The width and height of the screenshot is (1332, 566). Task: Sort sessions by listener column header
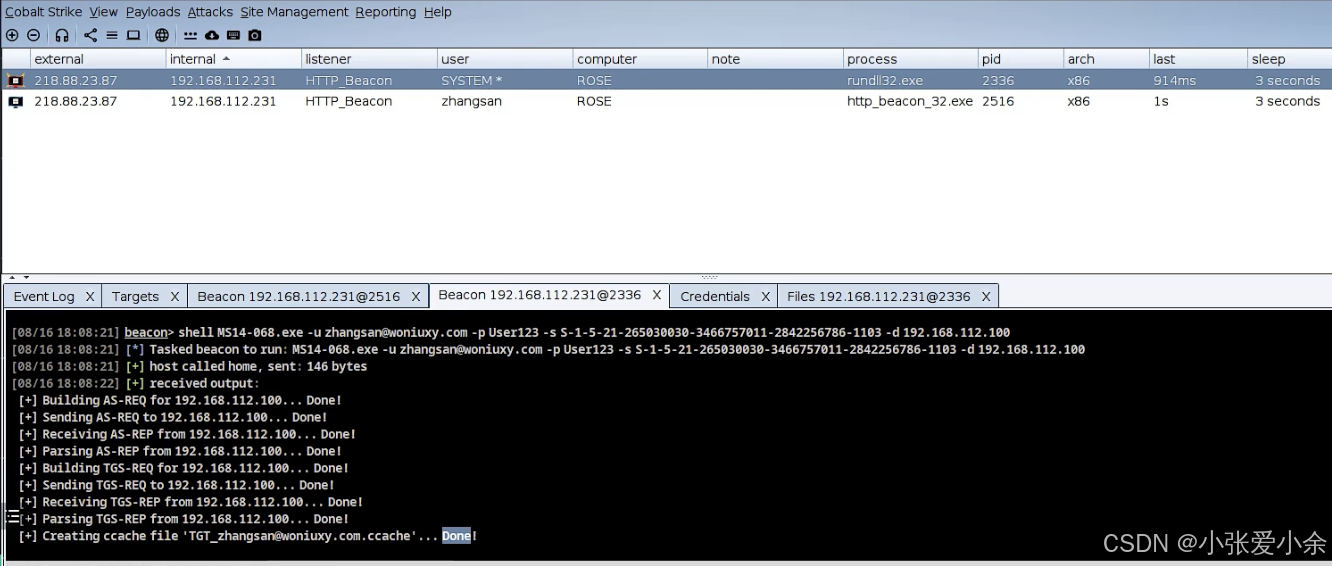369,59
